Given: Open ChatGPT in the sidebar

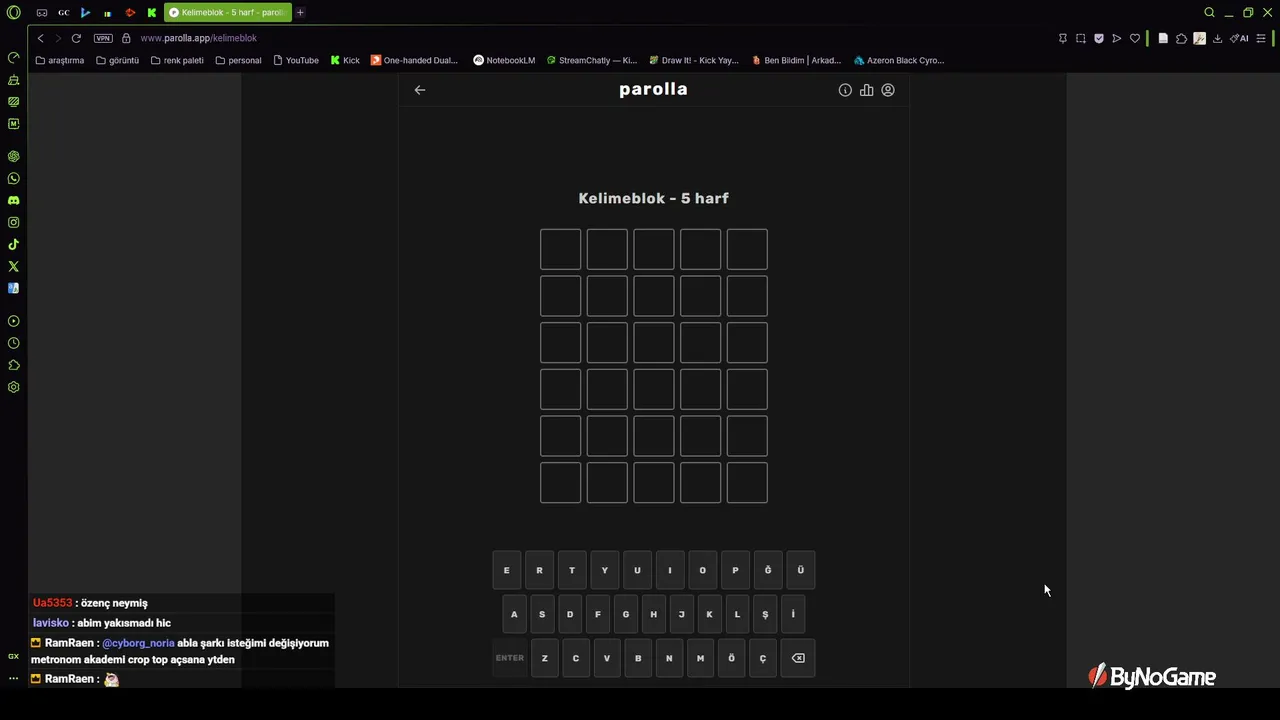Looking at the screenshot, I should click(x=14, y=156).
